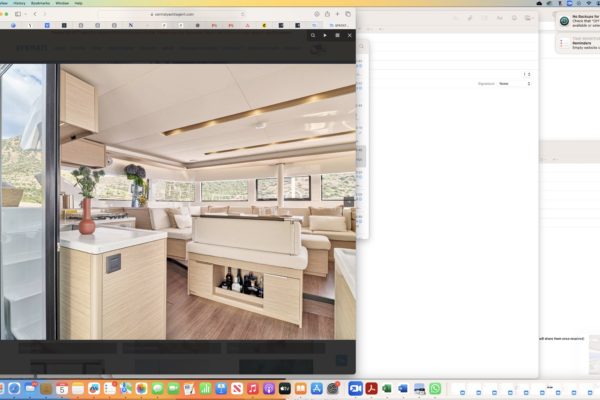Open FaceTime from the Dock
Viewport: 600px width, 400px height.
[173, 389]
